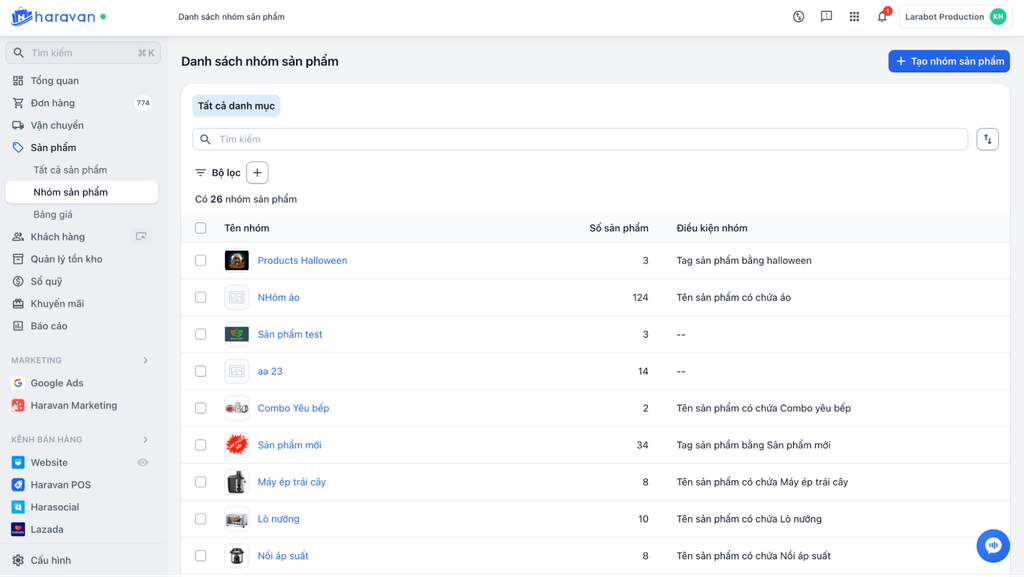Open the support chat bubble
1024x577 pixels.
click(993, 545)
